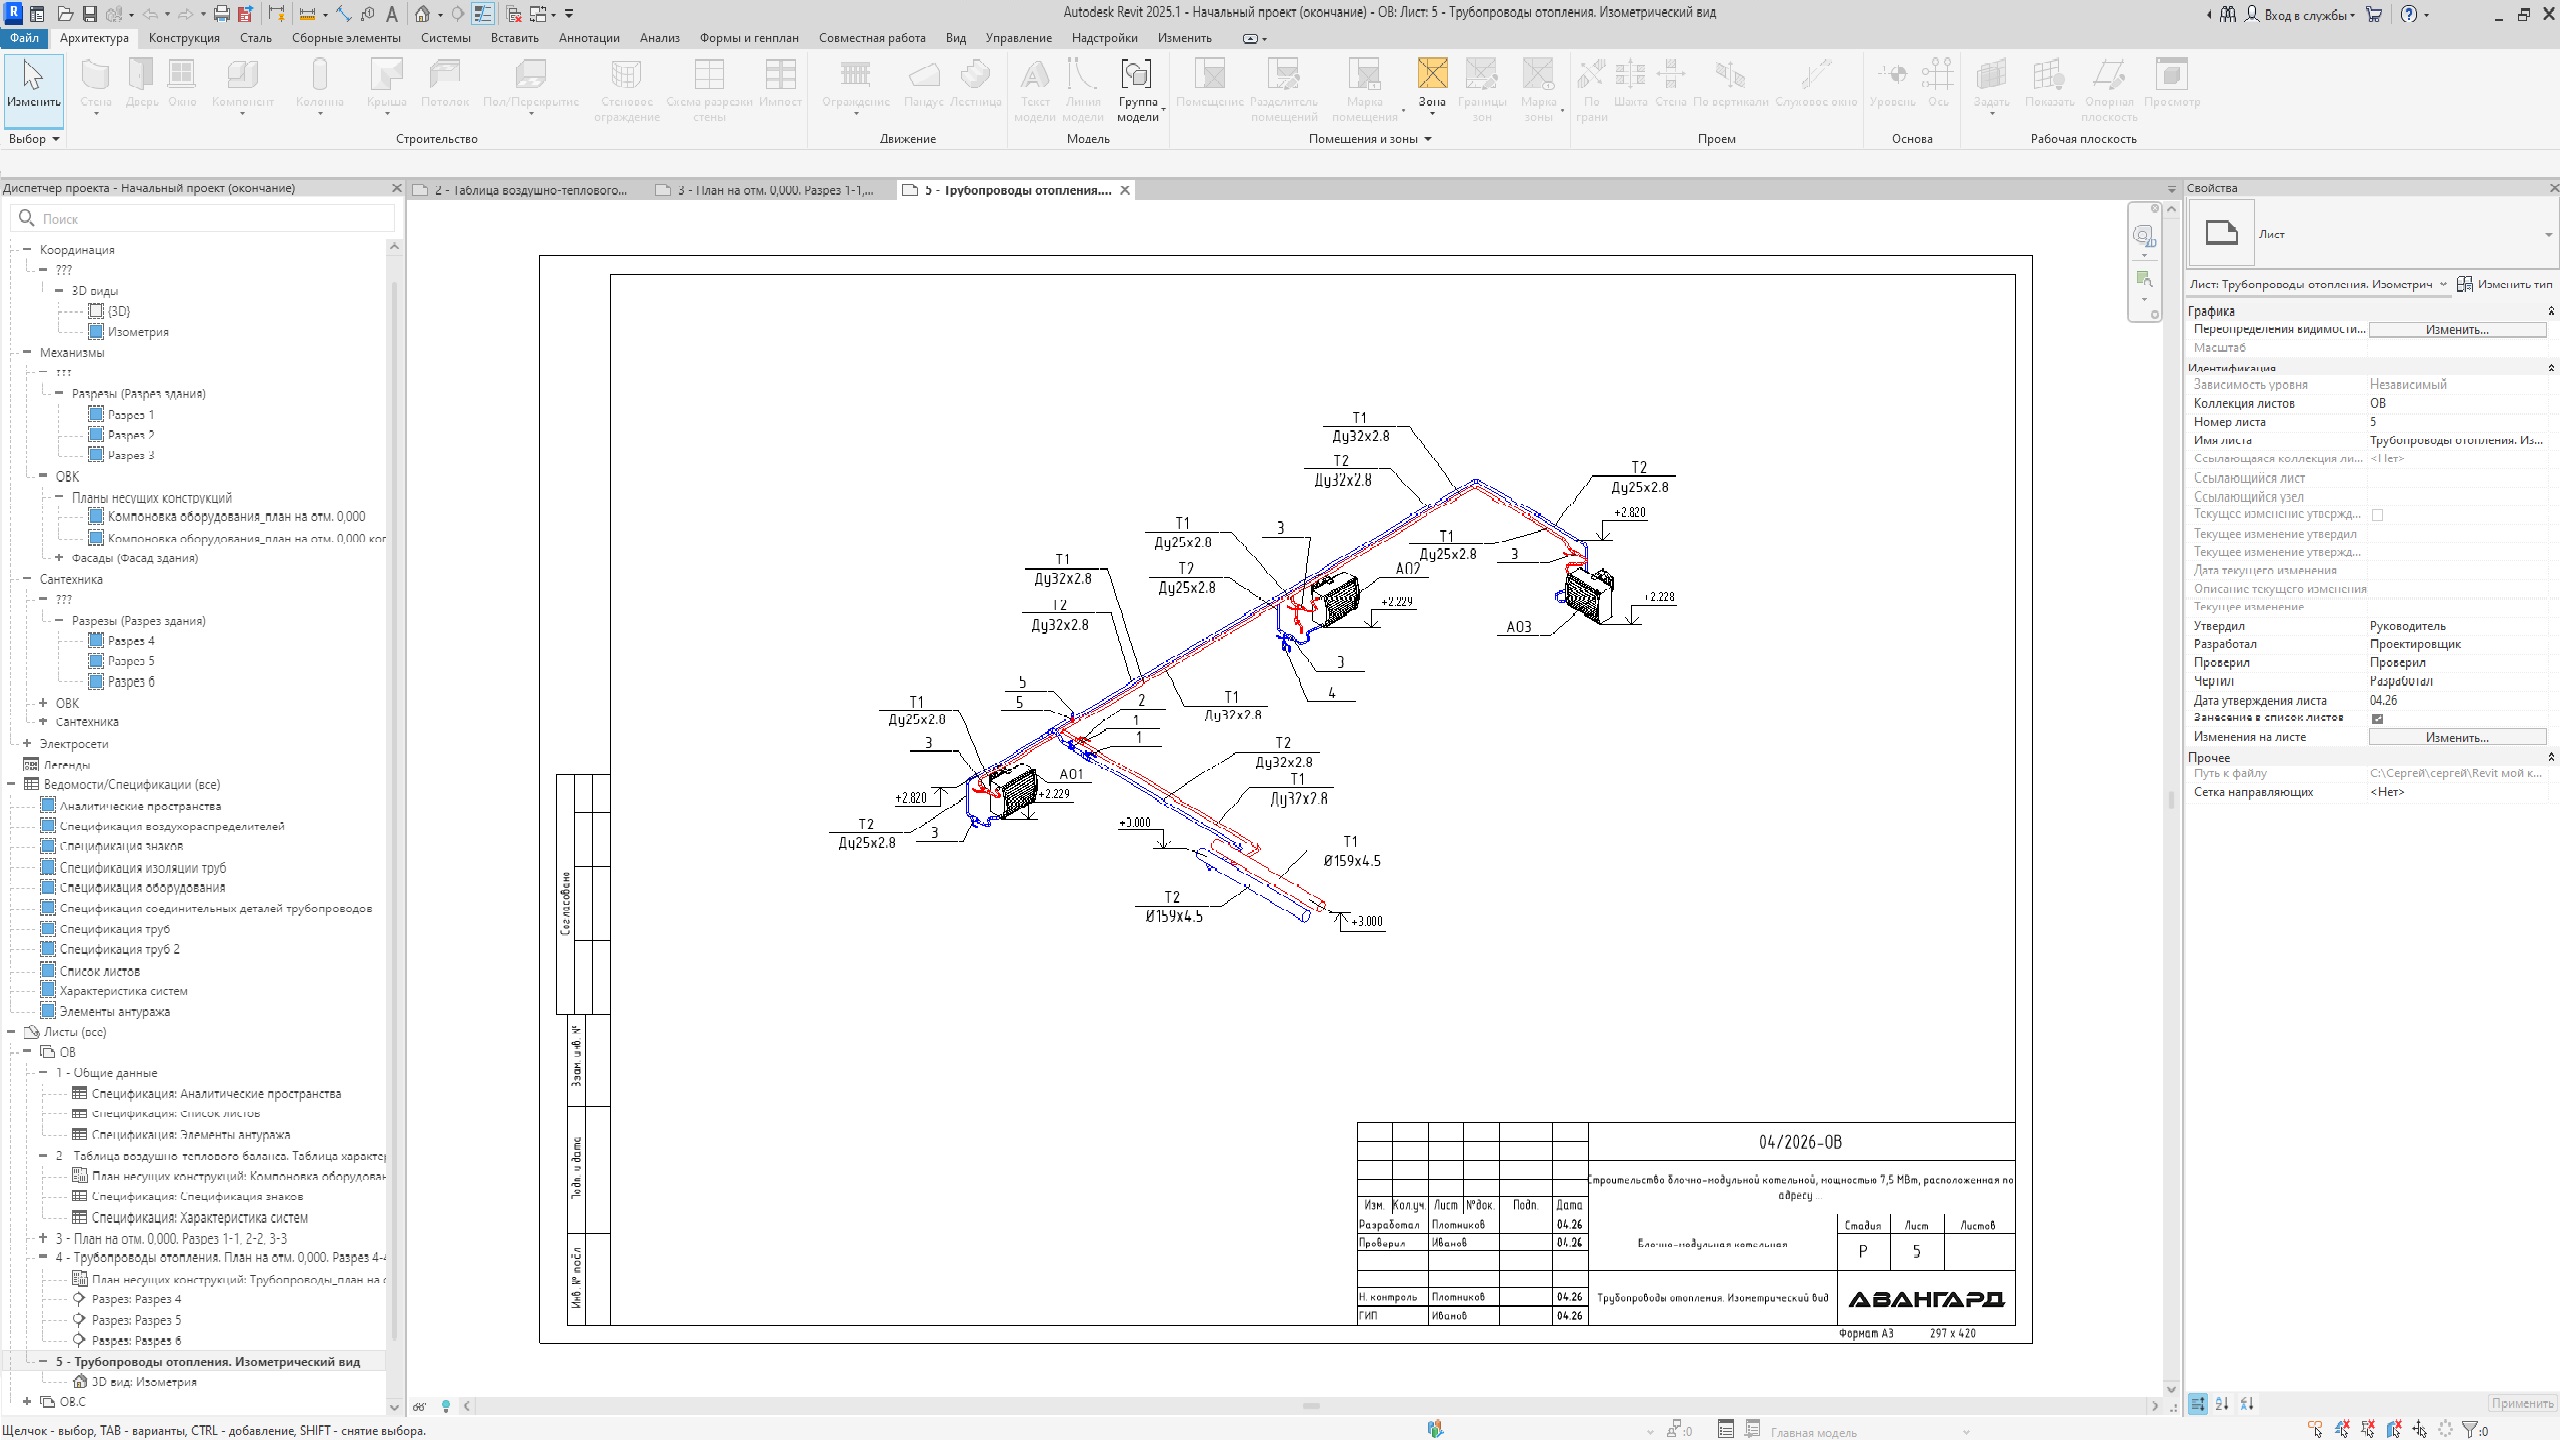This screenshot has height=1440, width=2560.
Task: Click 'Изменить...' for visibility overrides
Action: [x=2457, y=330]
